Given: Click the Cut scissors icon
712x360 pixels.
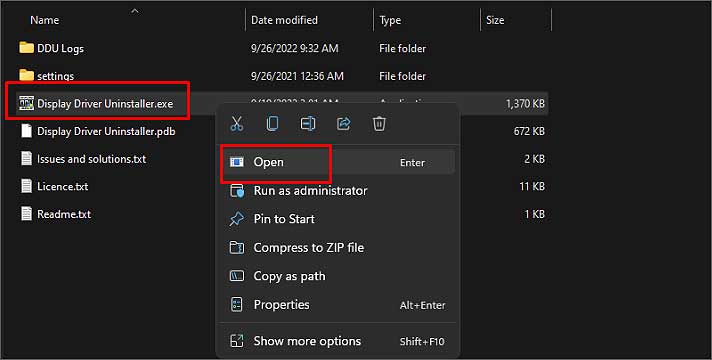Looking at the screenshot, I should 237,123.
